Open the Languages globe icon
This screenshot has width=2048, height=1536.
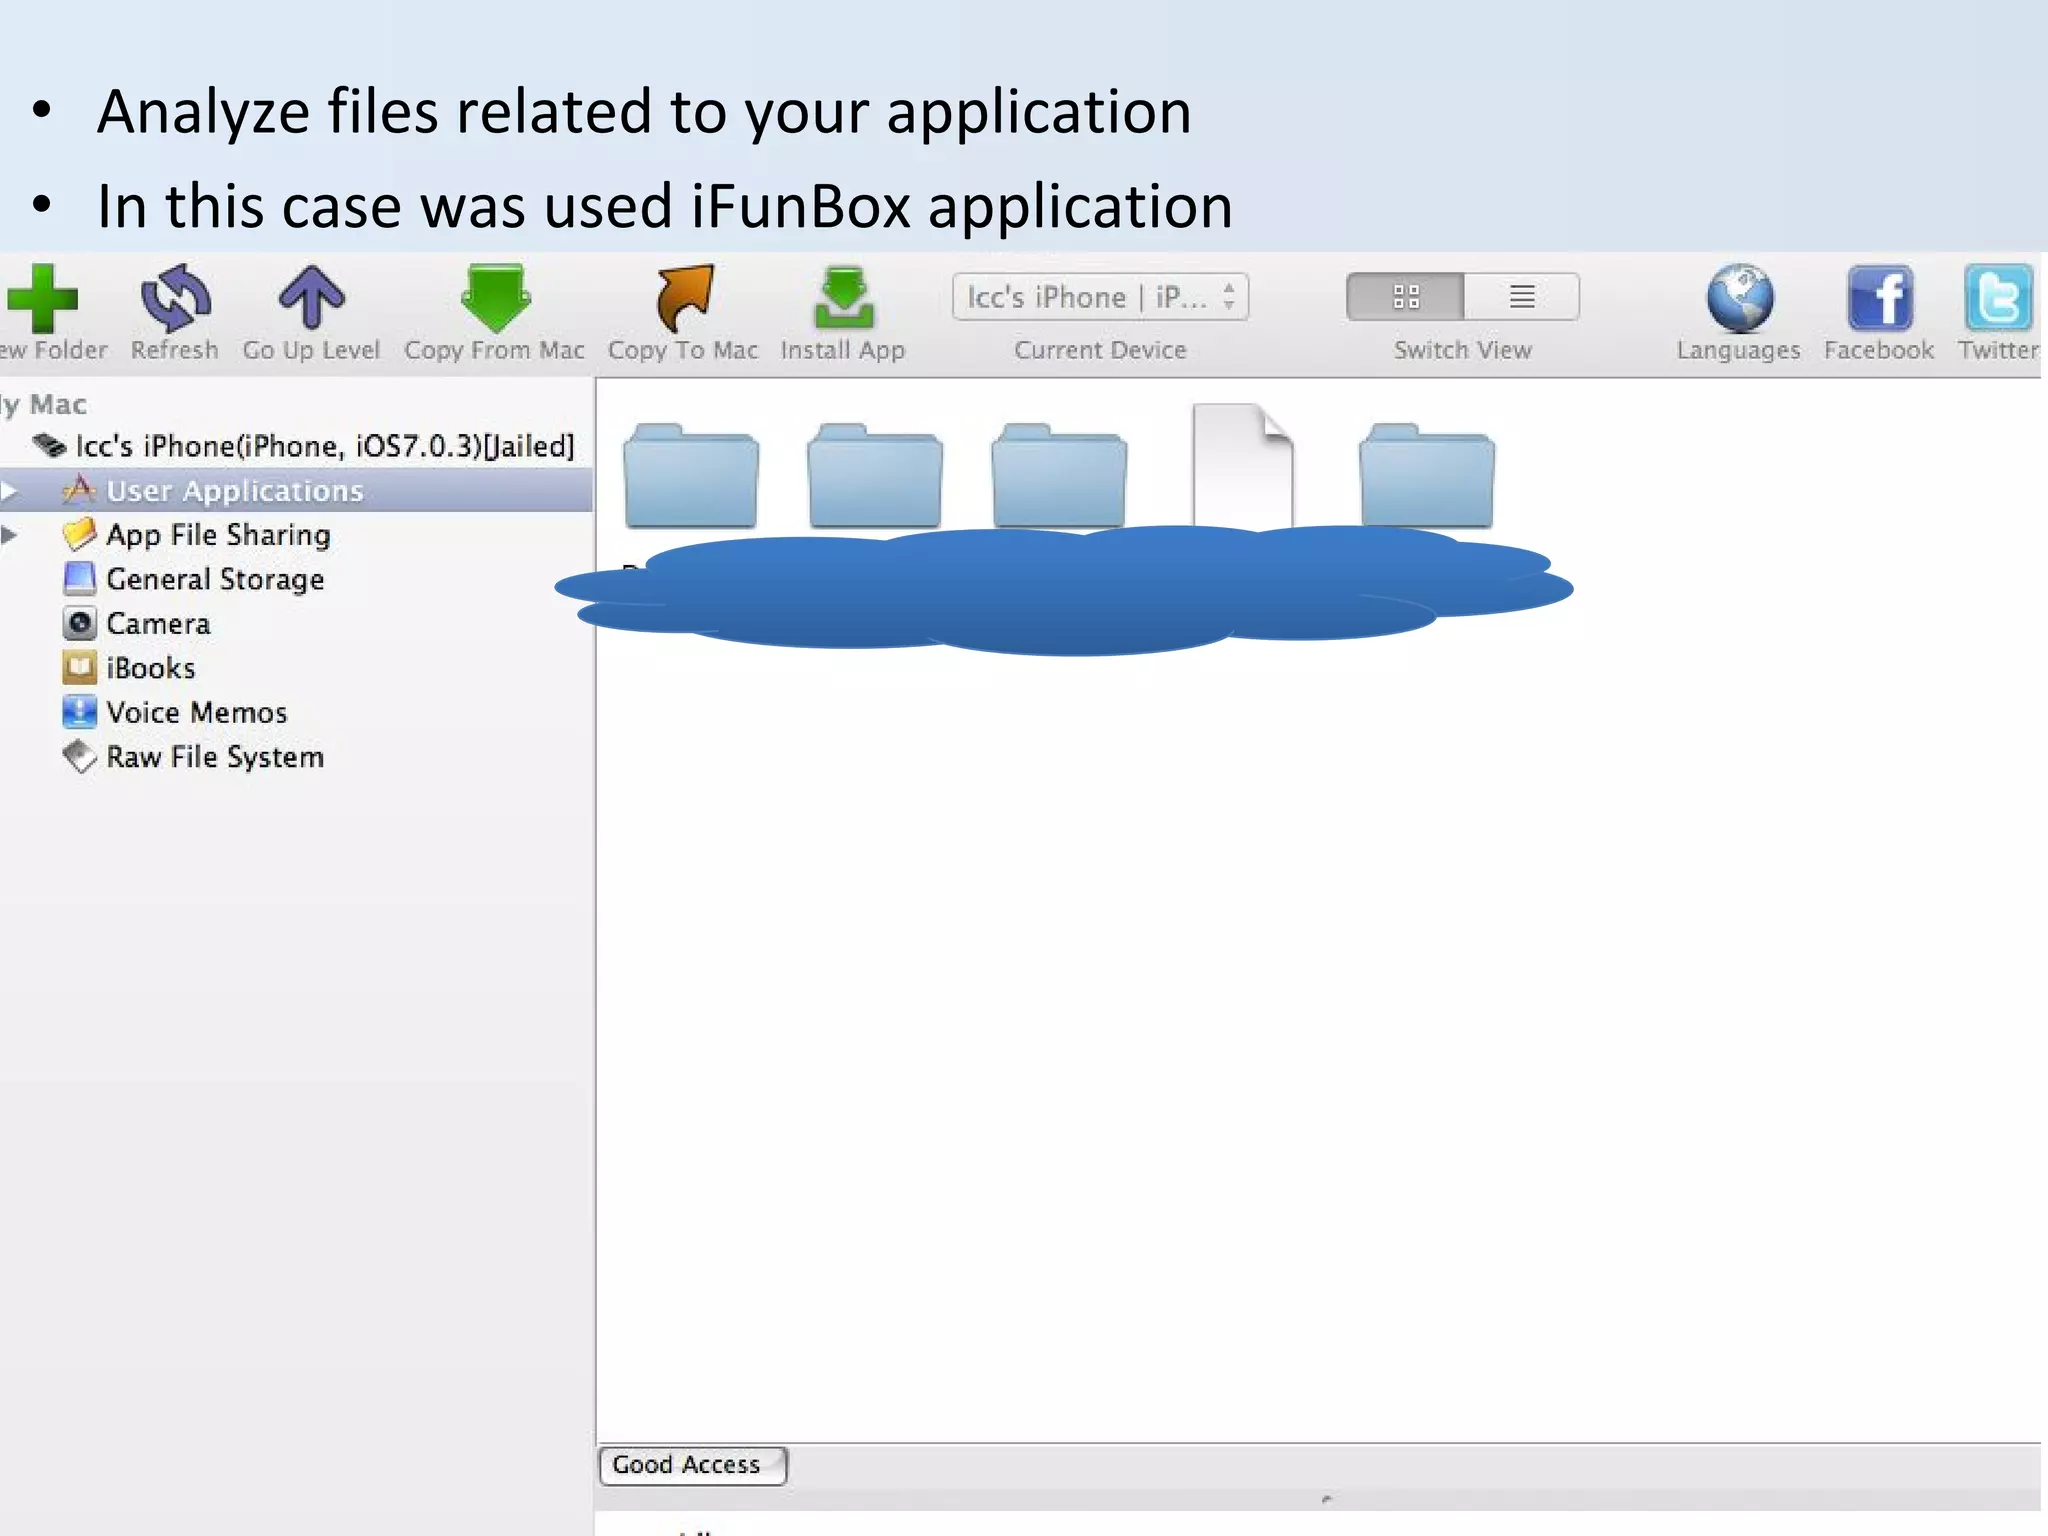click(x=1739, y=298)
